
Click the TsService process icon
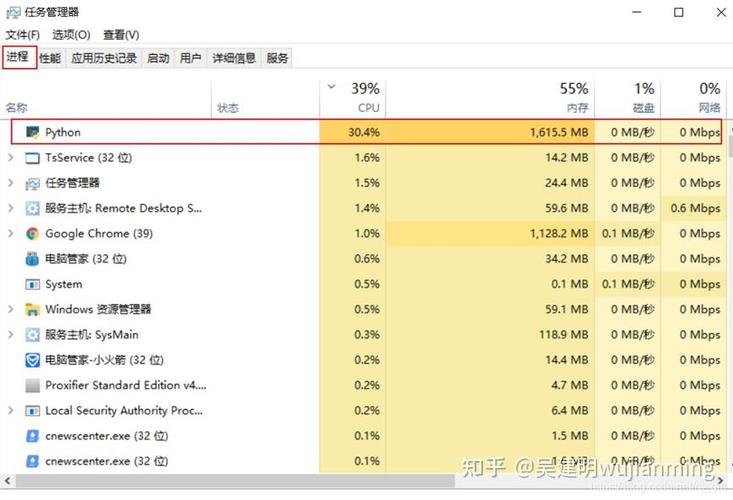(32, 158)
